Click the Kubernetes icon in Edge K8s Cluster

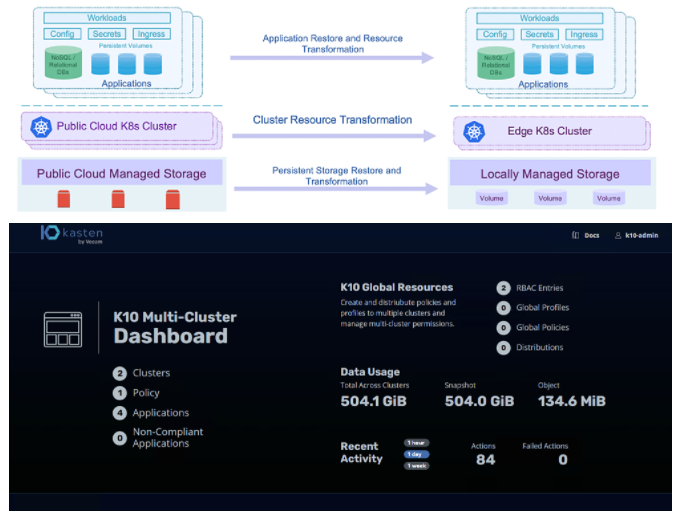click(474, 131)
